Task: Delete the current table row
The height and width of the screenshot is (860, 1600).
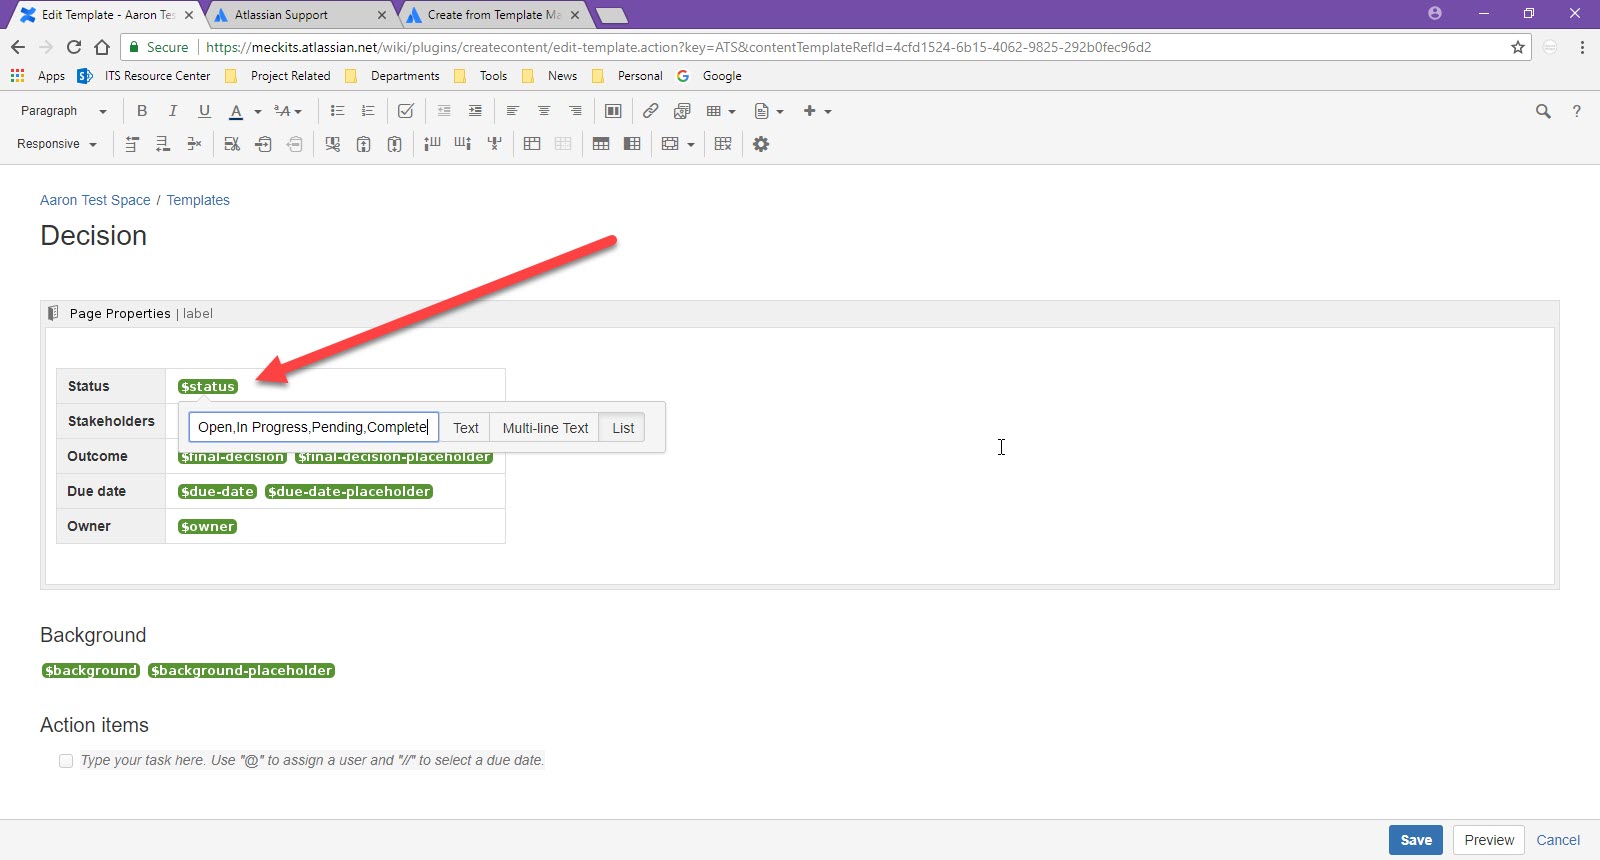Action: point(194,144)
